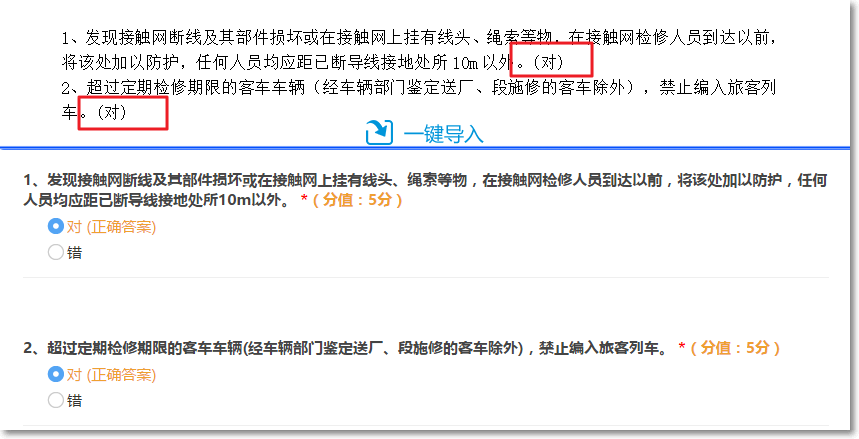Click red-boxed (对) after 10m以外 in sample

(x=551, y=60)
